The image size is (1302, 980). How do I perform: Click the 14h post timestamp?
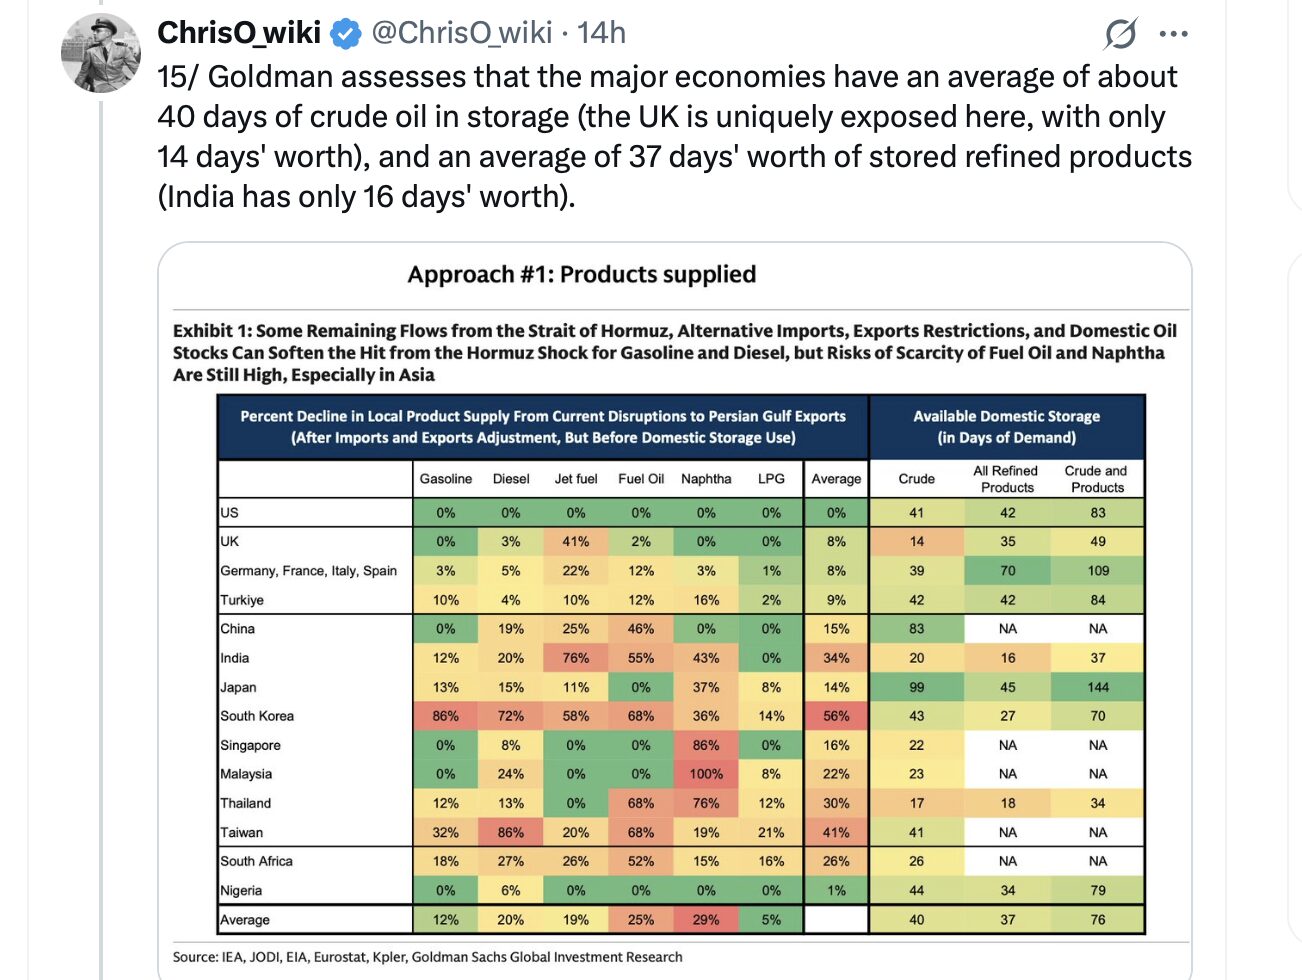tap(601, 33)
